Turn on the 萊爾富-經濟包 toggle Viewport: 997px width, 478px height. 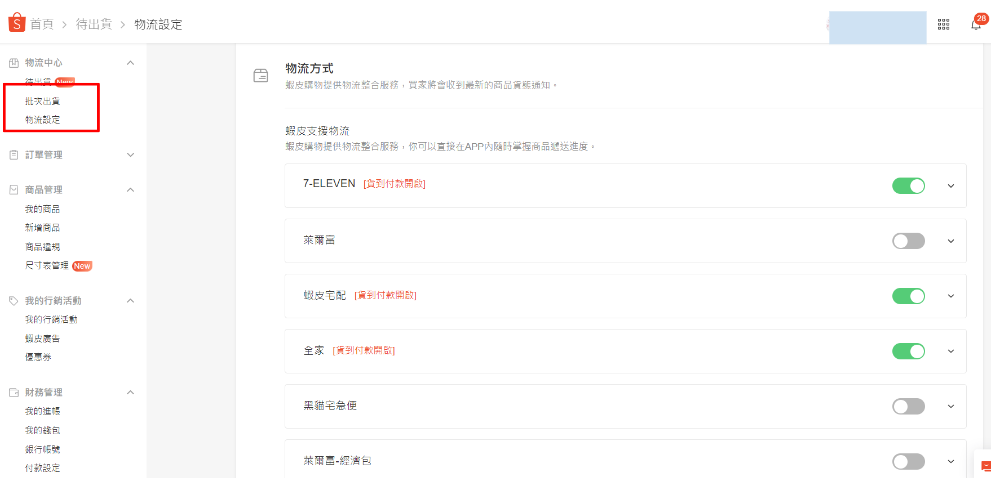pyautogui.click(x=908, y=461)
